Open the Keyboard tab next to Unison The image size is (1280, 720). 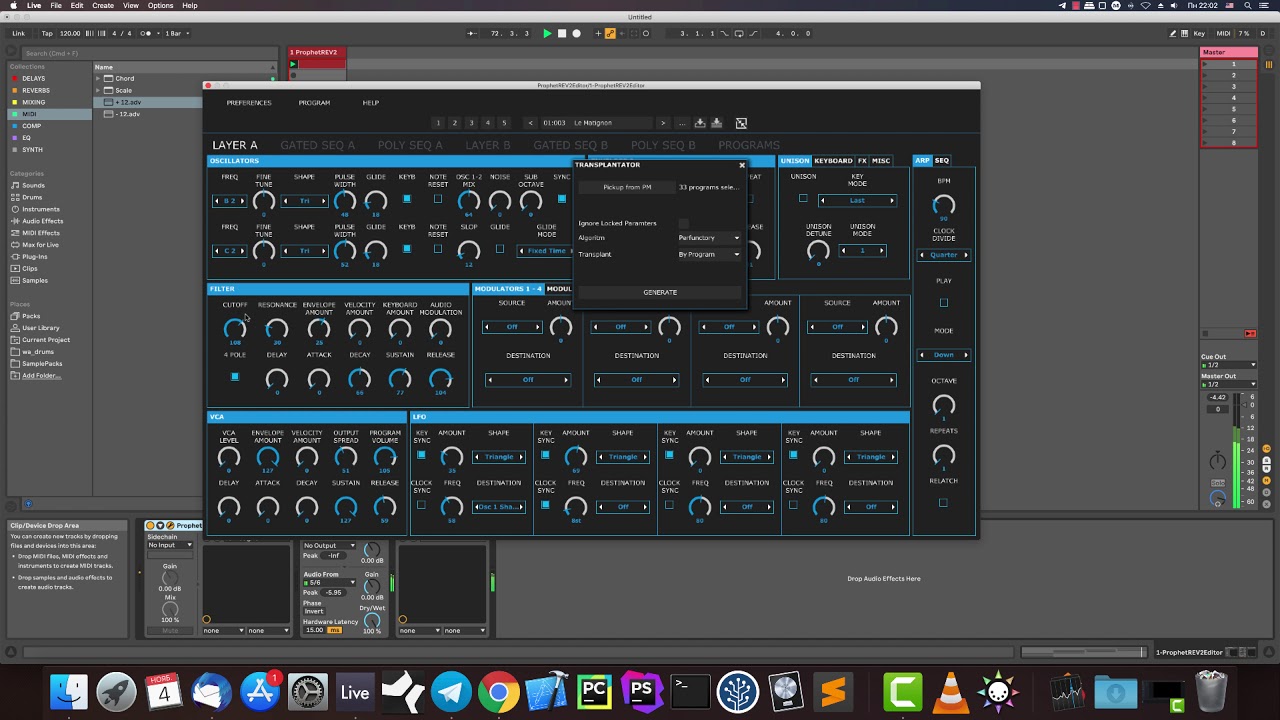coord(833,161)
